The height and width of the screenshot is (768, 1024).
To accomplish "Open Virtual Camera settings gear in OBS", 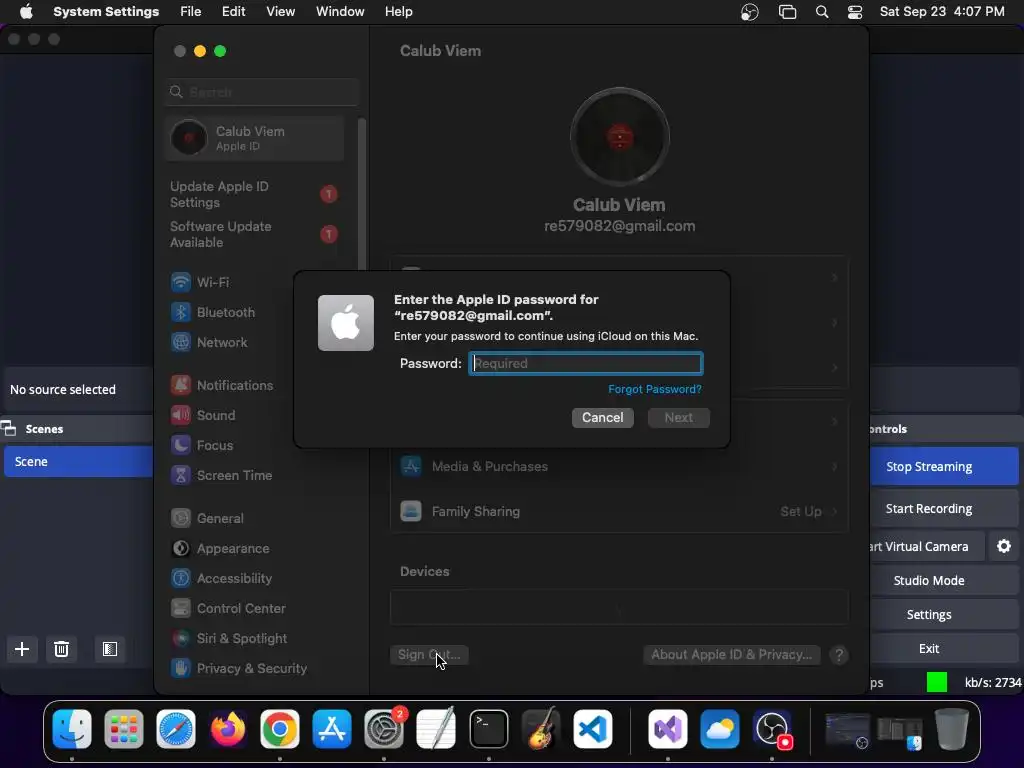I will pos(1004,546).
